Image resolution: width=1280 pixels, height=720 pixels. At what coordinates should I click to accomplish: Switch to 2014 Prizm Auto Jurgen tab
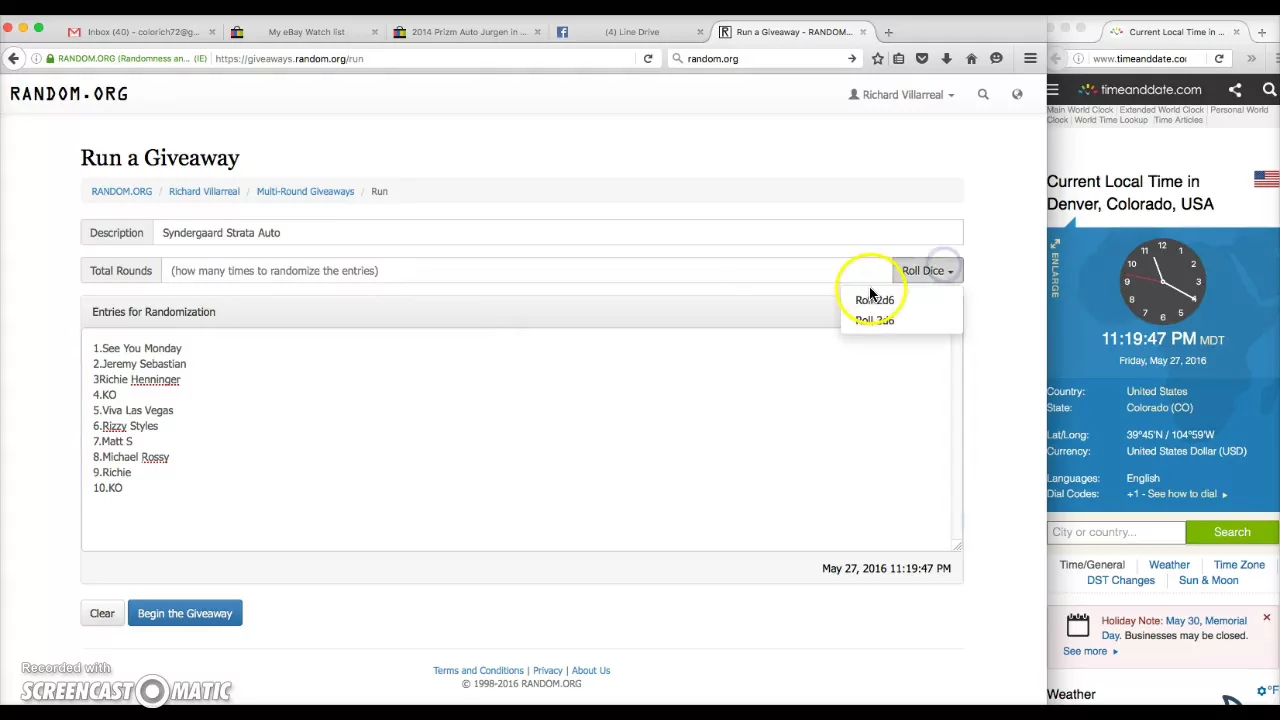(x=467, y=32)
